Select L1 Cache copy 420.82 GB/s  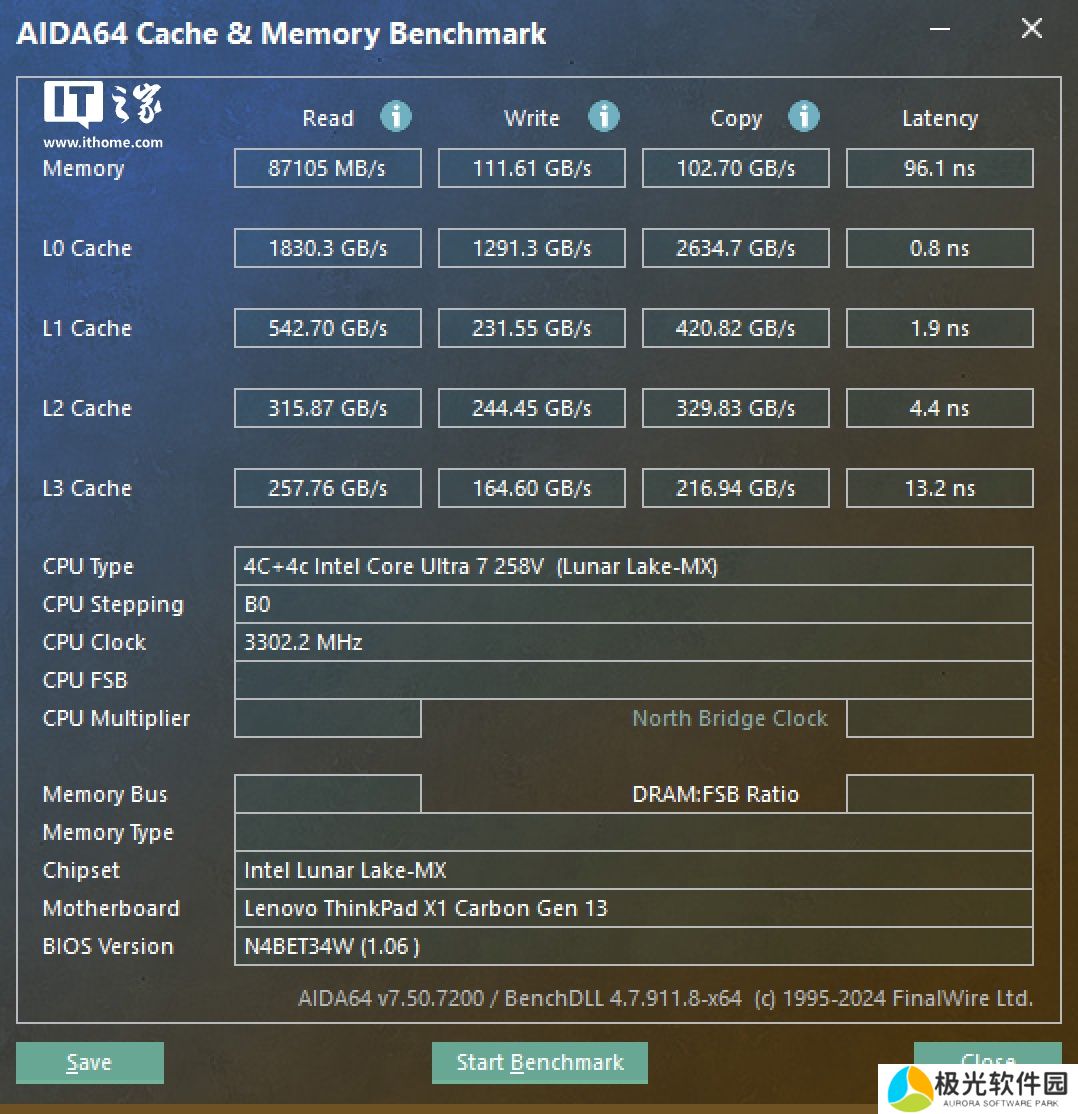pyautogui.click(x=735, y=328)
